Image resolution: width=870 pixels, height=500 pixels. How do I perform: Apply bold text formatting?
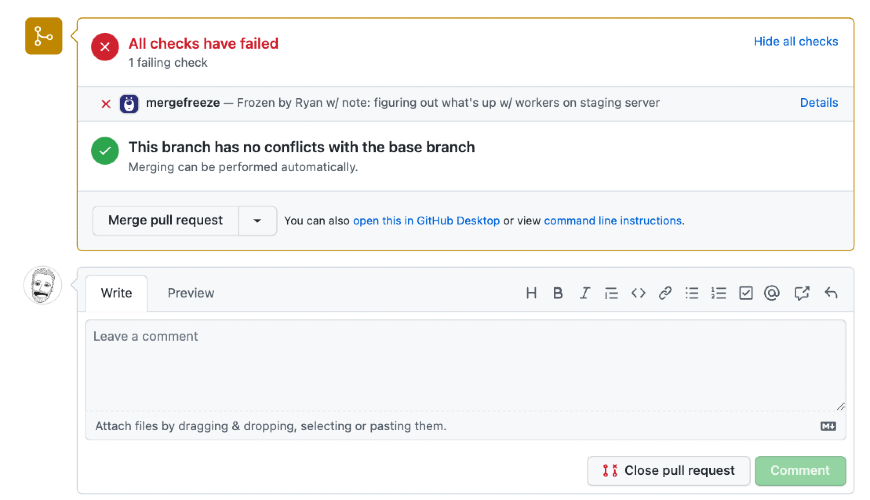point(558,293)
